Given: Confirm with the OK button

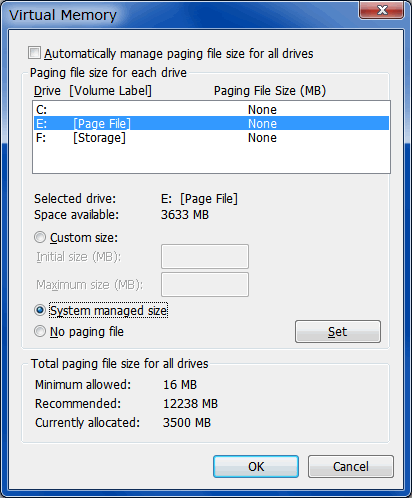Looking at the screenshot, I should [x=256, y=466].
